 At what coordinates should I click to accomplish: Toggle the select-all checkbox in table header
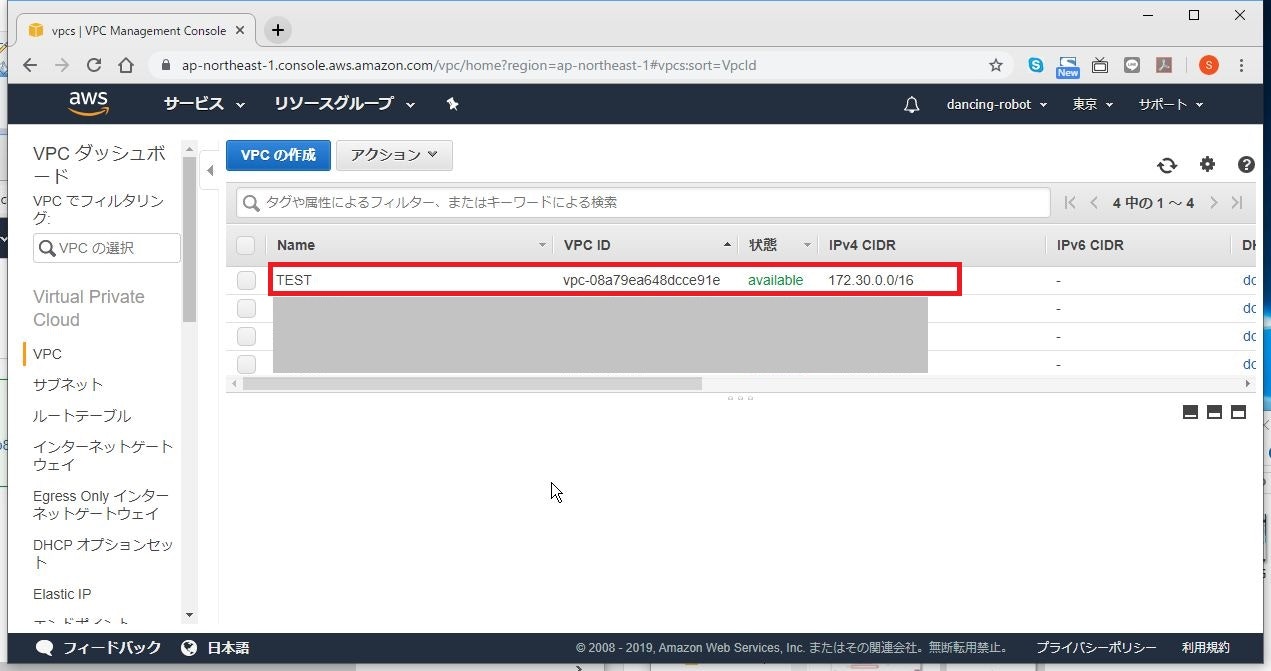point(246,245)
